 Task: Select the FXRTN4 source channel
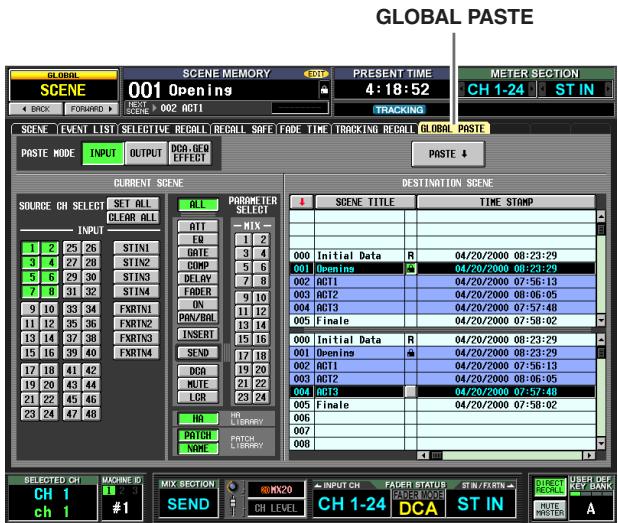136,352
